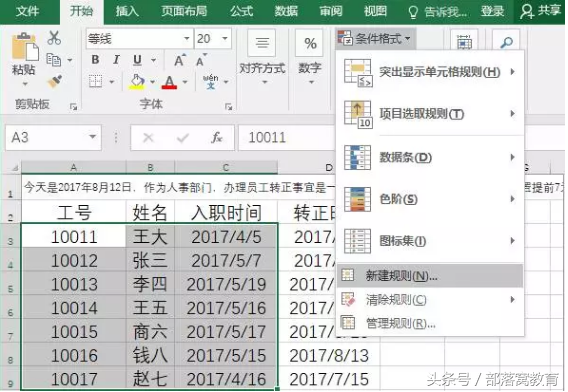Click the Copy icon in clipboard group

tap(54, 60)
